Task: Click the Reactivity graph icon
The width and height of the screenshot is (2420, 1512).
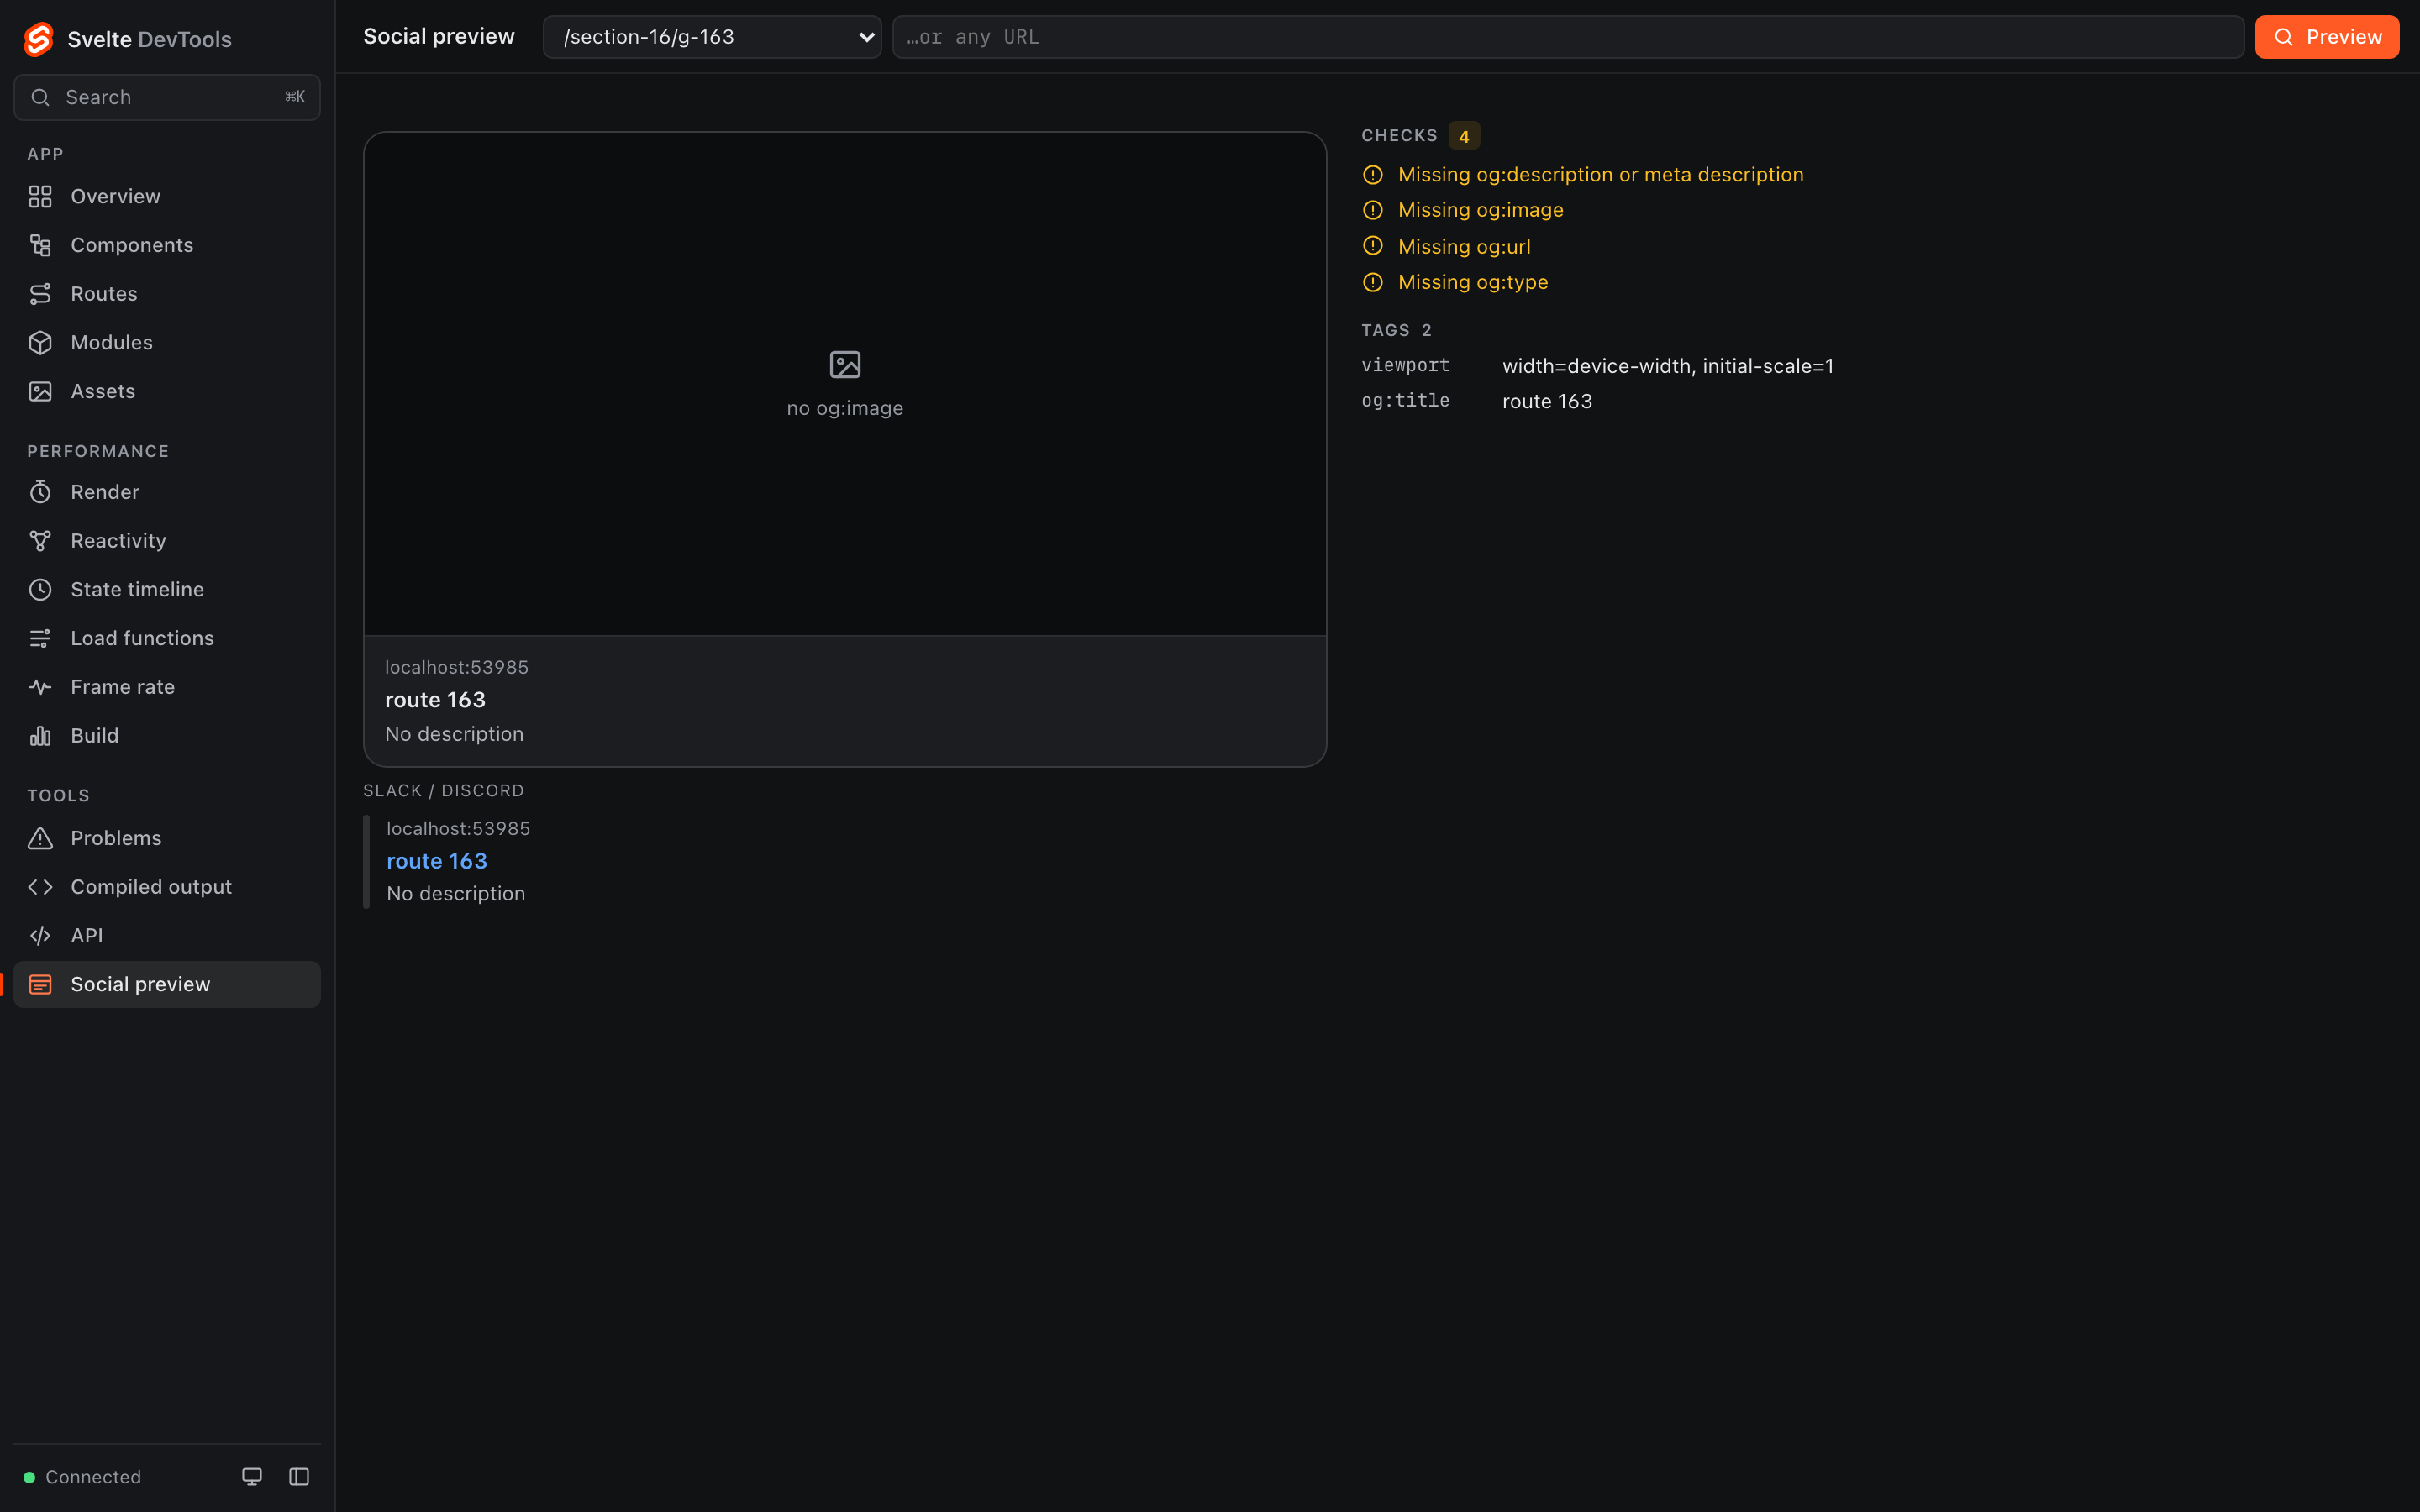Action: pyautogui.click(x=40, y=541)
